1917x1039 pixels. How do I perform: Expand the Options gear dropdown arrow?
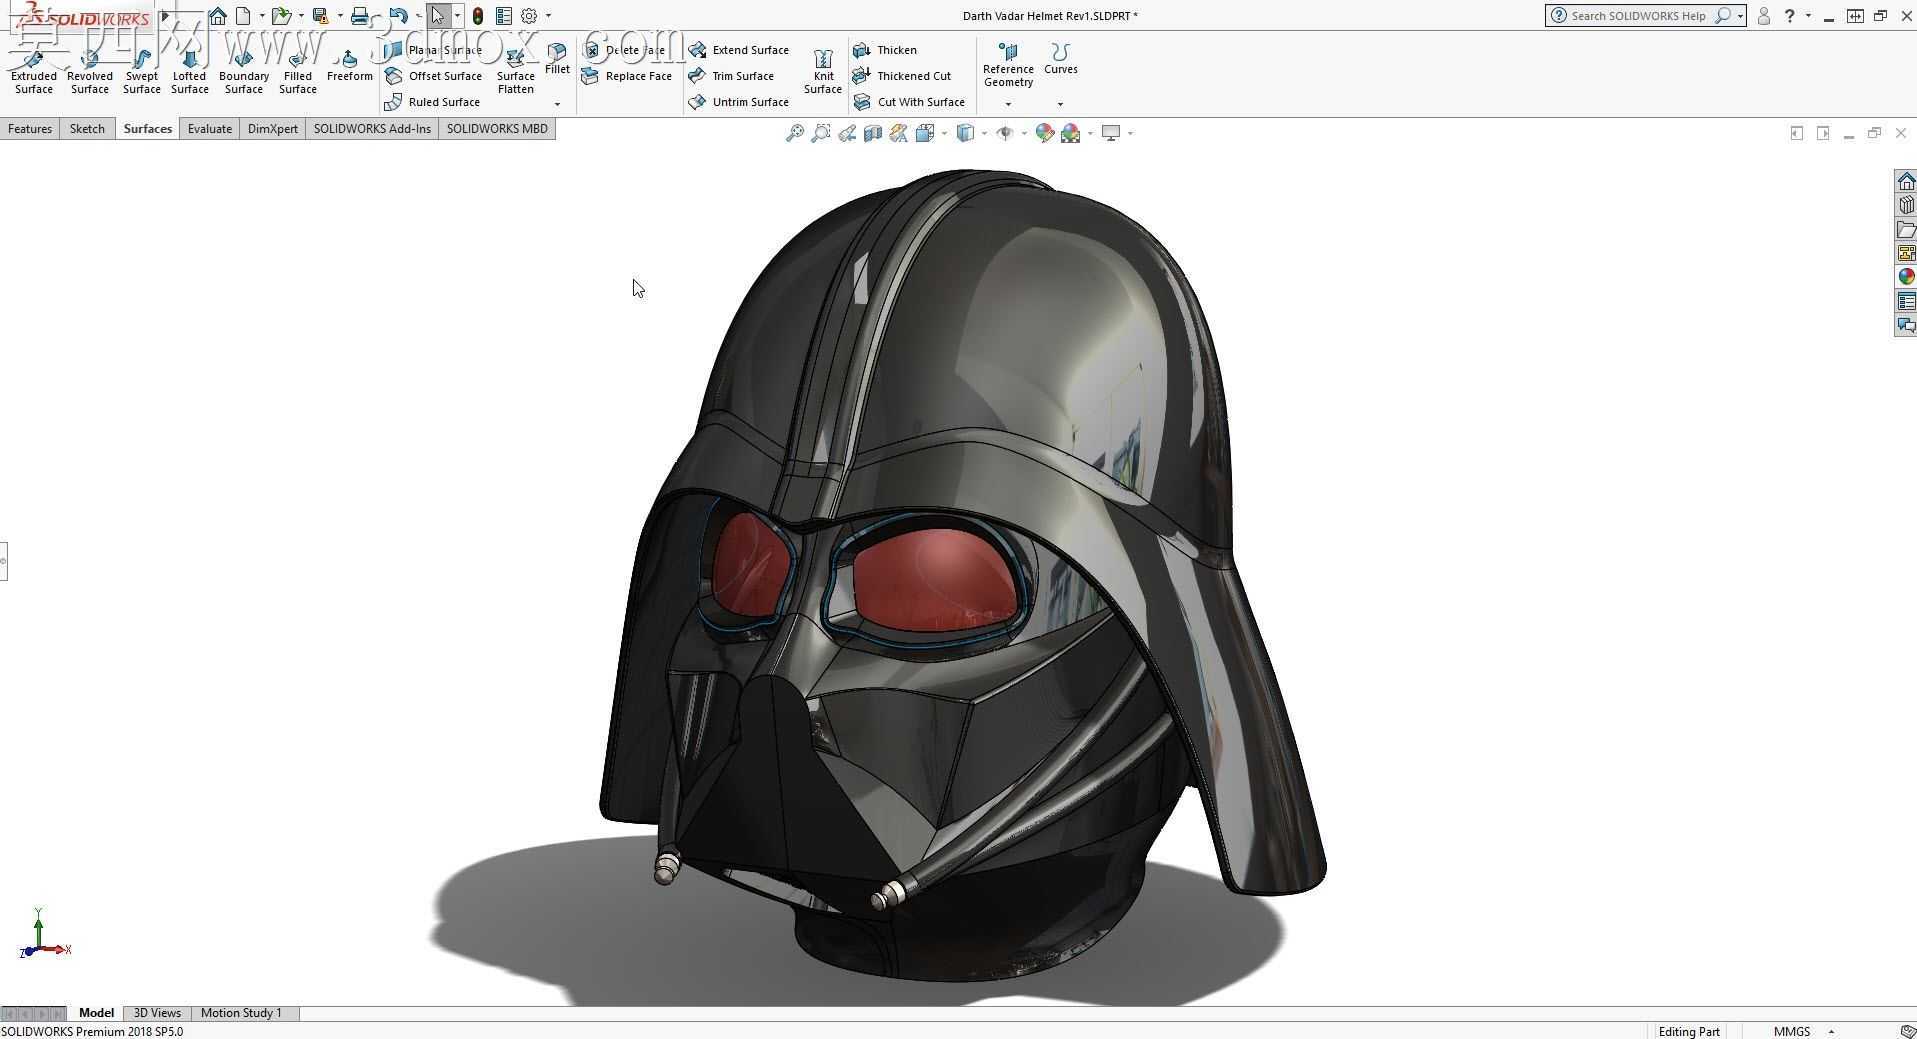(x=548, y=16)
